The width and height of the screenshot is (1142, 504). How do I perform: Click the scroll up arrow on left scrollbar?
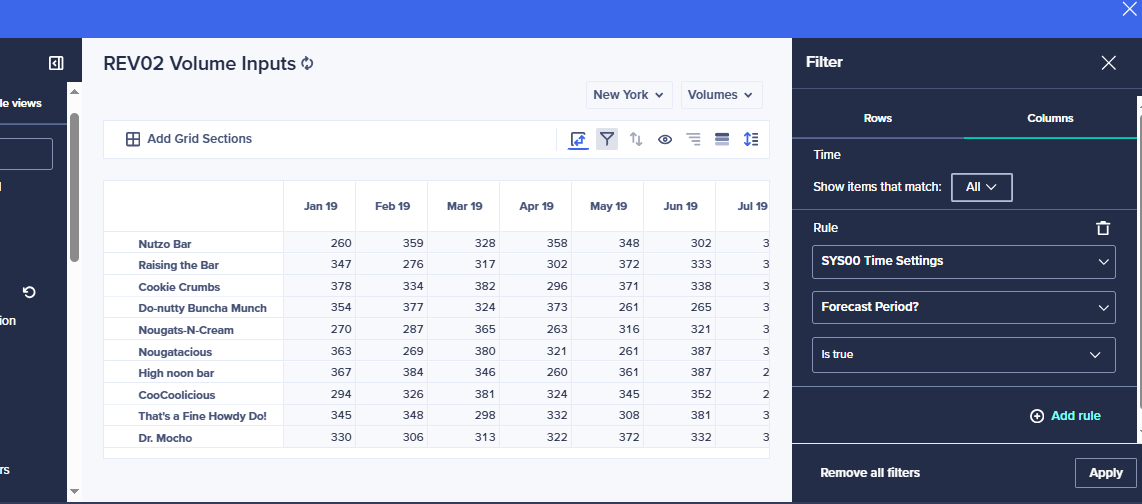[74, 91]
